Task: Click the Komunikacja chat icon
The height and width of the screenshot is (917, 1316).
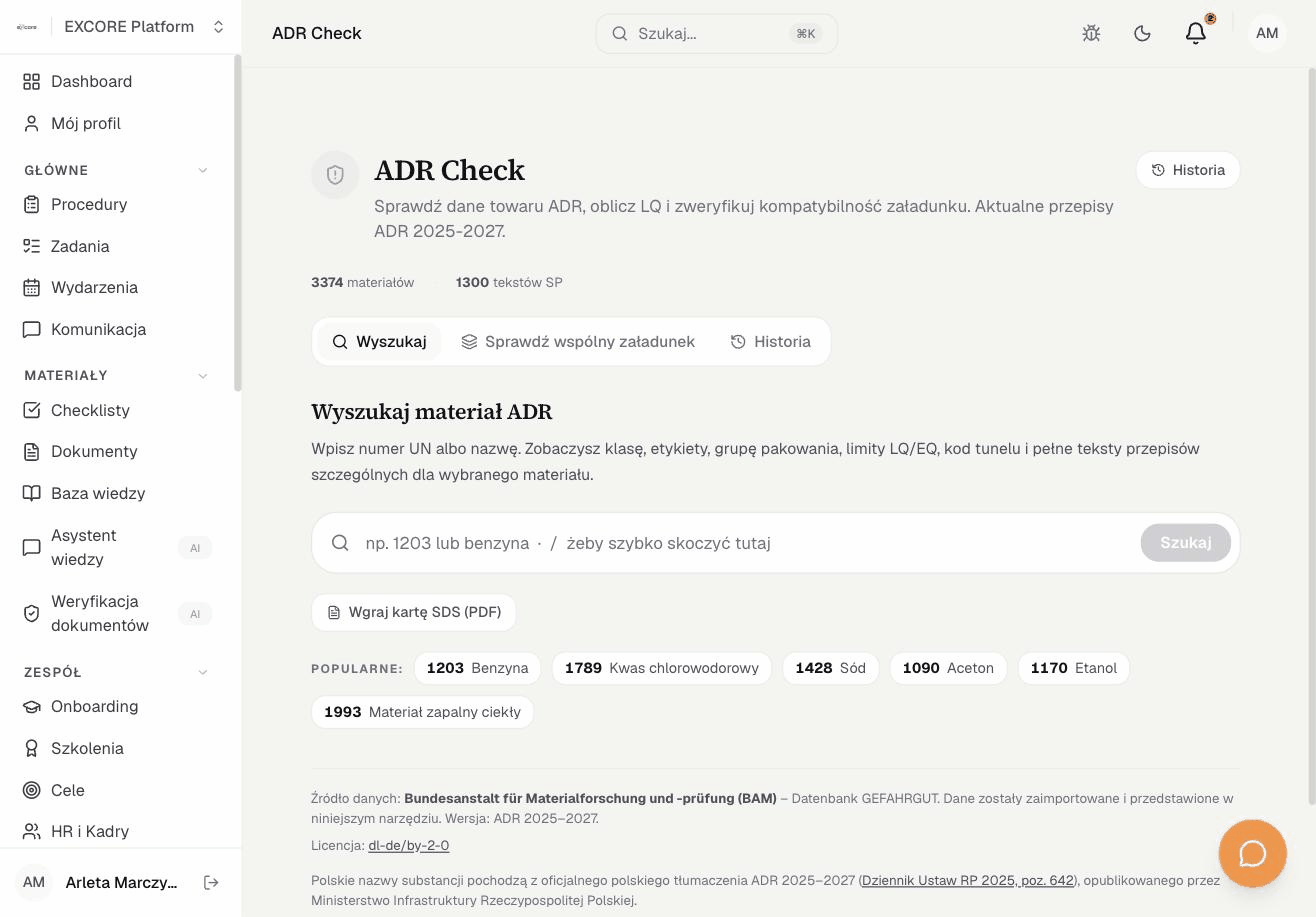Action: (32, 329)
